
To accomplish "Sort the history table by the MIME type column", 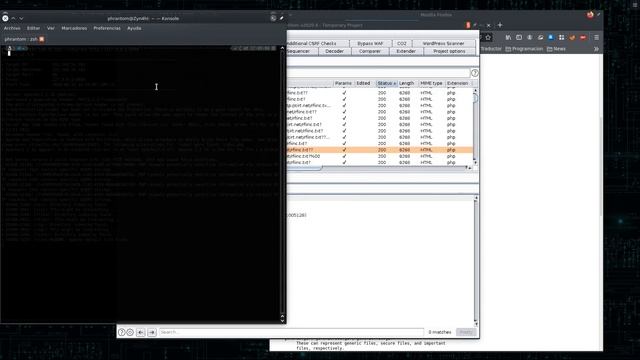I will point(431,83).
